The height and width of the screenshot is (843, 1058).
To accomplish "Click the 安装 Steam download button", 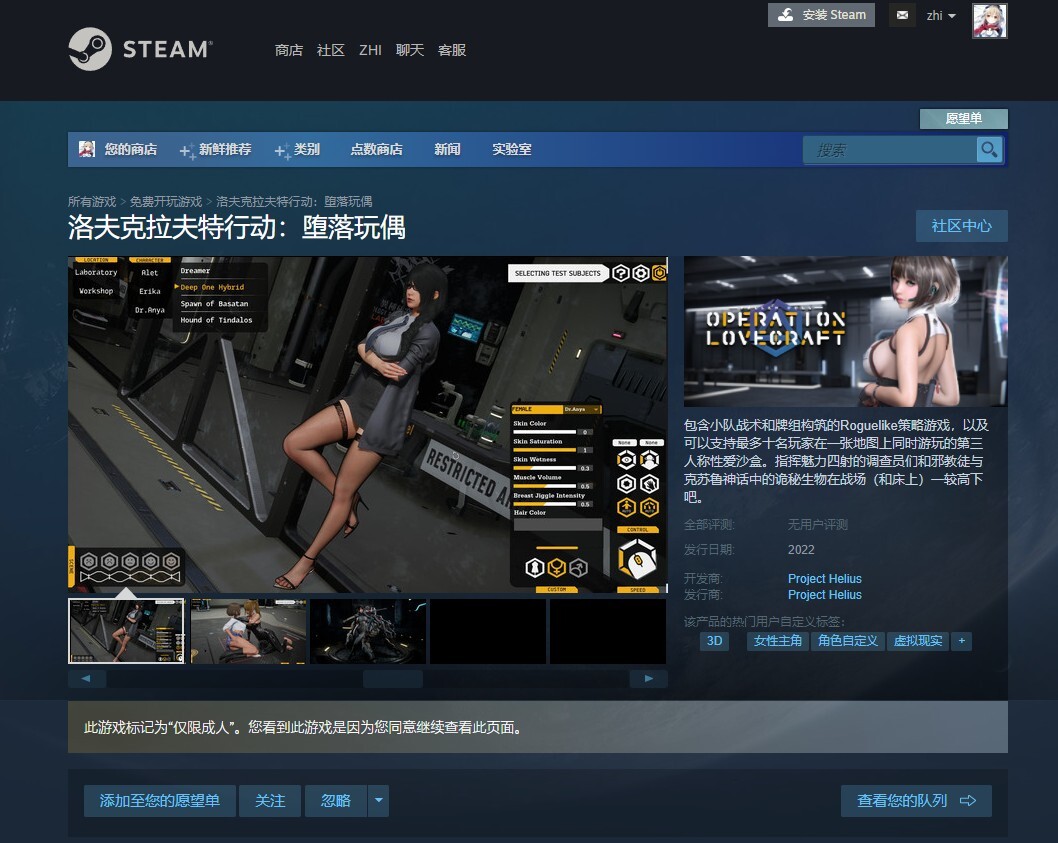I will [x=821, y=15].
